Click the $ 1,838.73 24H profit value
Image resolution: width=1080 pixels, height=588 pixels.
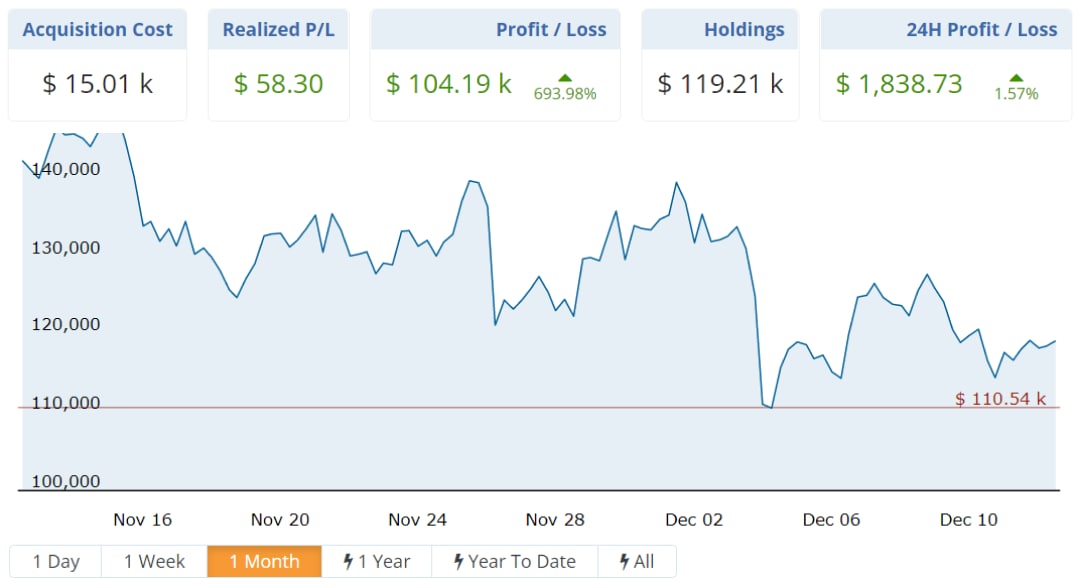click(x=899, y=84)
